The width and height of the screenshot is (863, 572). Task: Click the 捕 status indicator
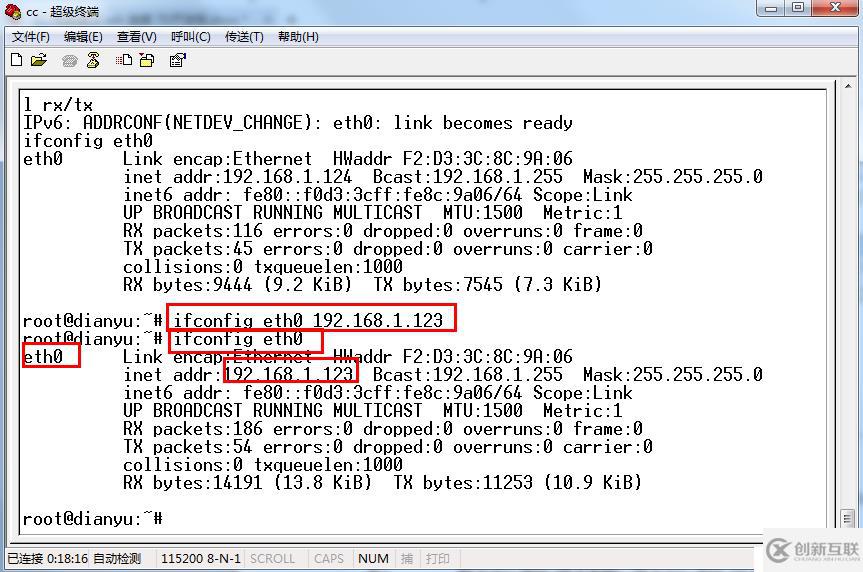[407, 559]
